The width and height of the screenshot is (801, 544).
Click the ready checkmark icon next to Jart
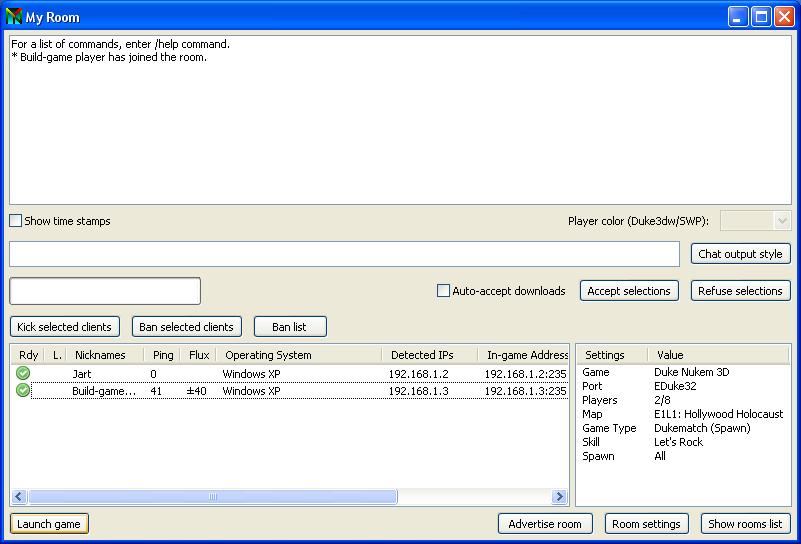click(23, 374)
